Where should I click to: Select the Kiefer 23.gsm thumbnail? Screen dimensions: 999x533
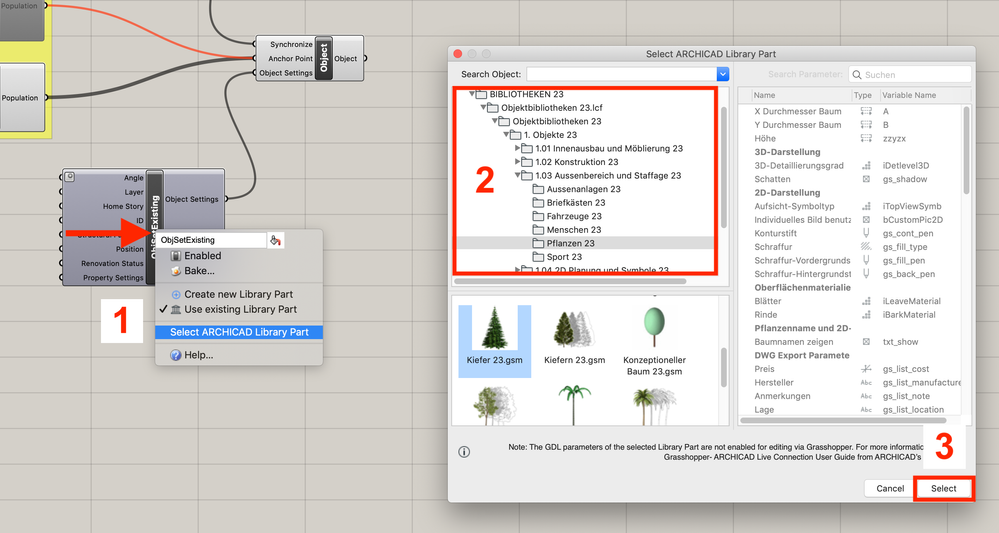[494, 341]
